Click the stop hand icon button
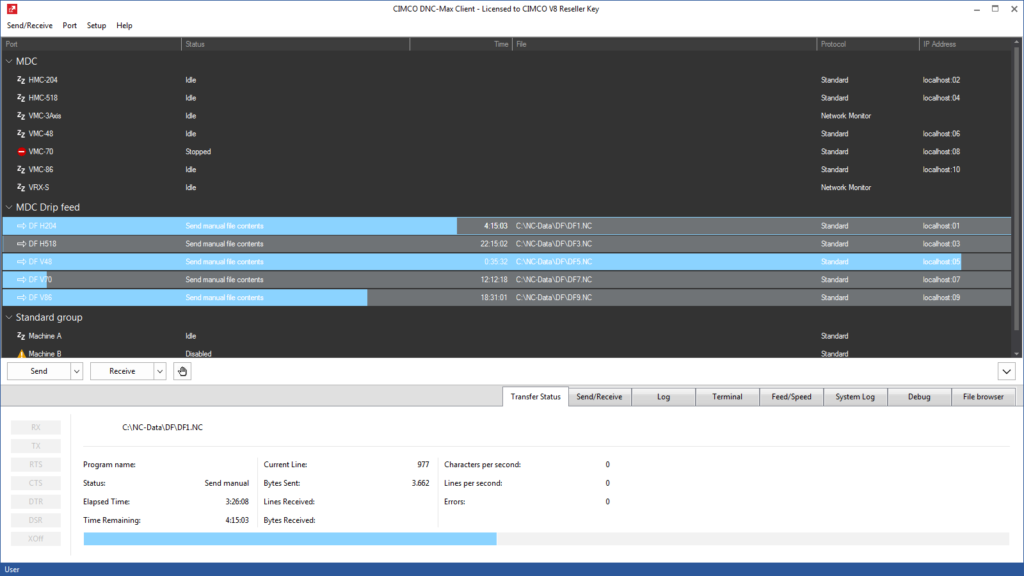Viewport: 1024px width, 576px height. click(x=182, y=371)
